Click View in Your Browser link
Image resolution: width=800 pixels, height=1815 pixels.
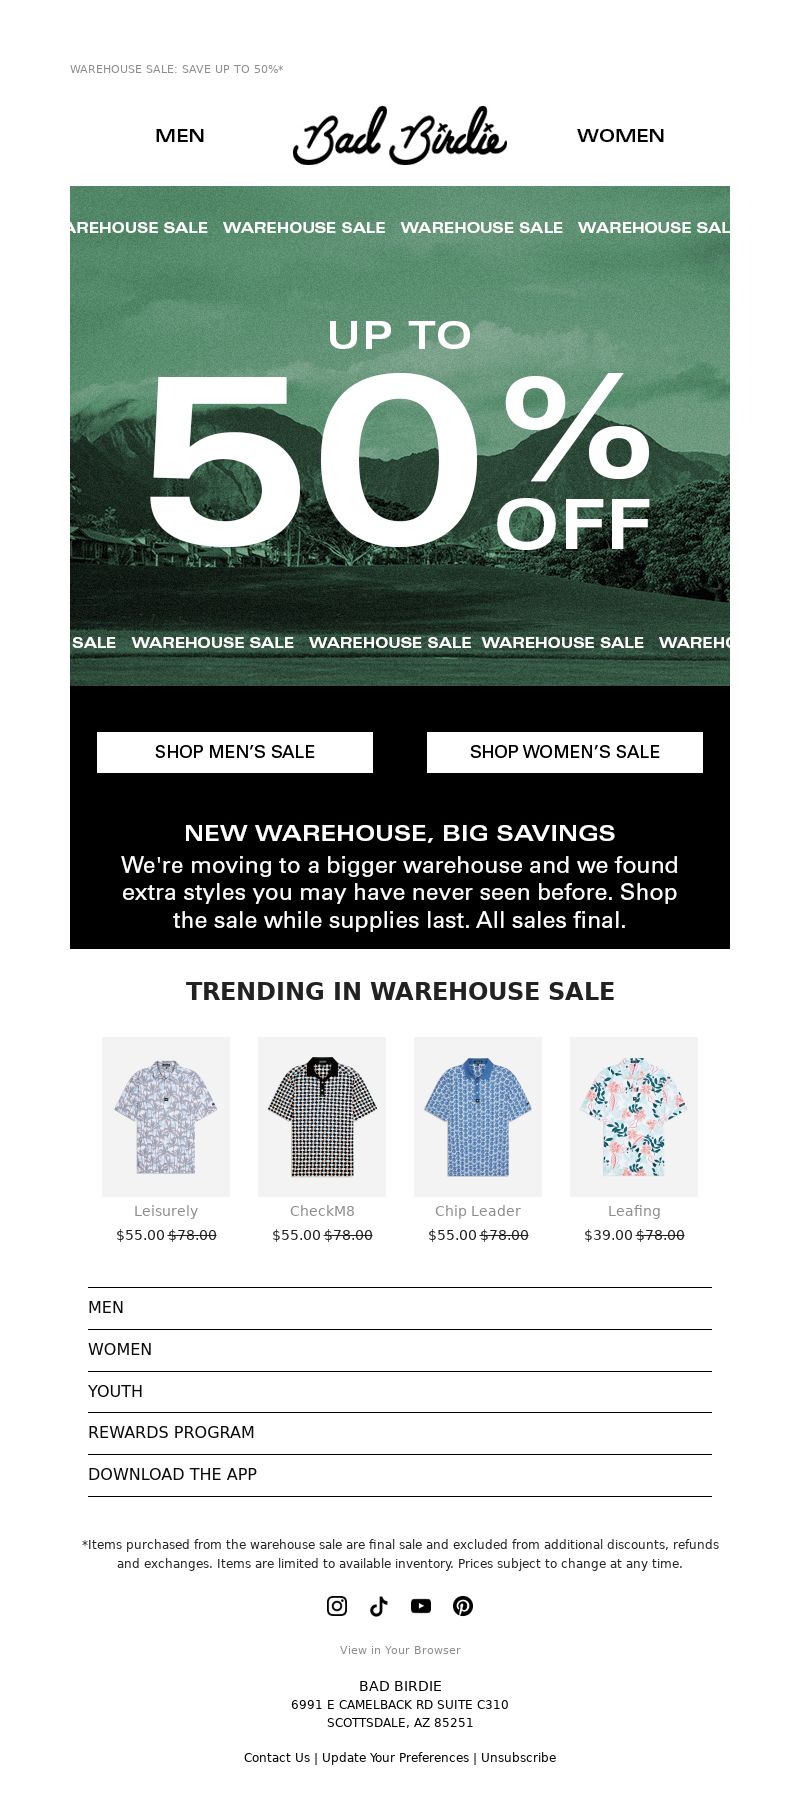tap(400, 1650)
